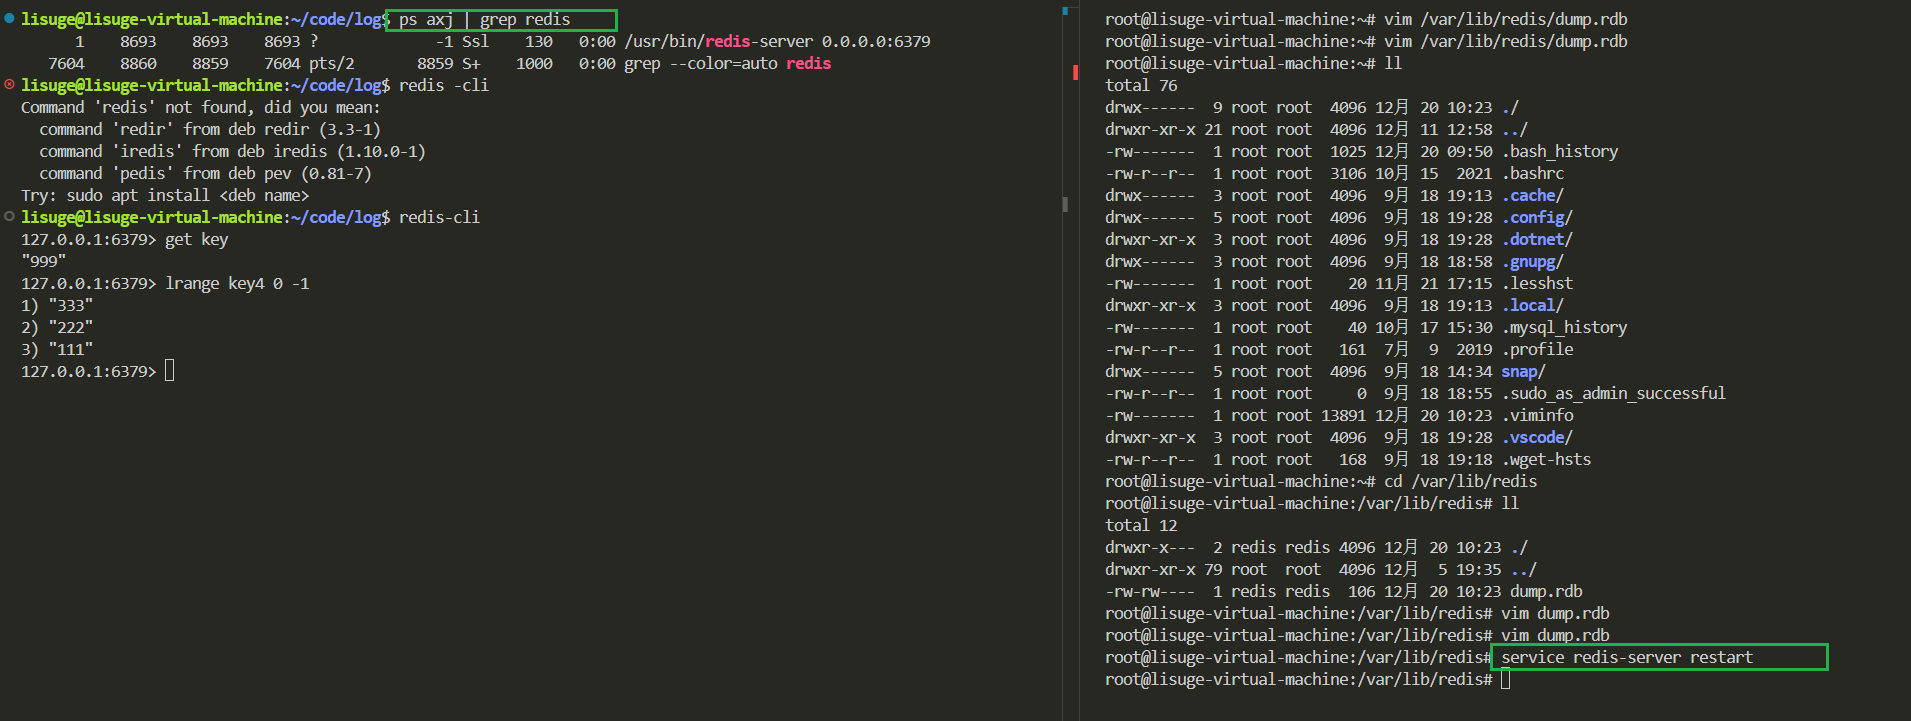Image resolution: width=1911 pixels, height=721 pixels.
Task: Click dump.rdb in the redis directory listing row
Action: coord(1546,591)
